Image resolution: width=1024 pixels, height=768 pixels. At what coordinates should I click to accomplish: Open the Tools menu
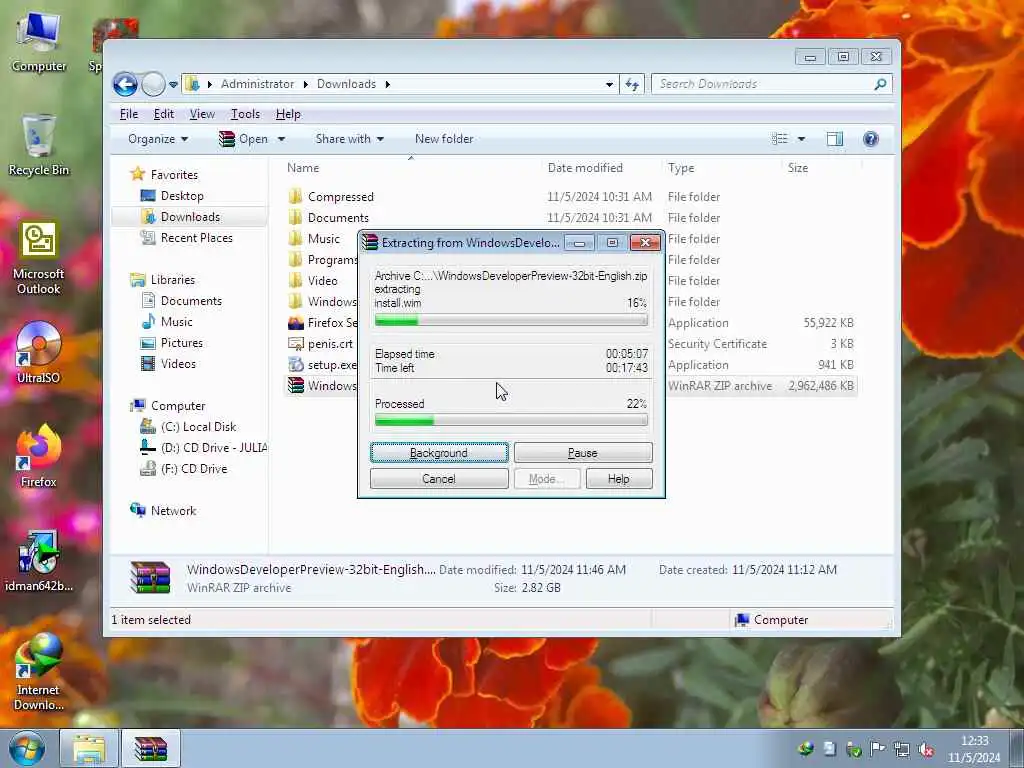246,114
